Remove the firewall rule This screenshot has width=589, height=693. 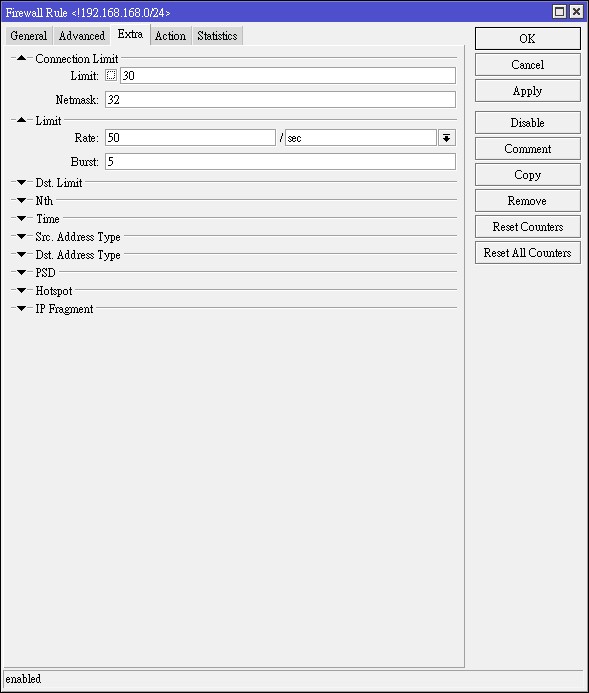[x=528, y=201]
